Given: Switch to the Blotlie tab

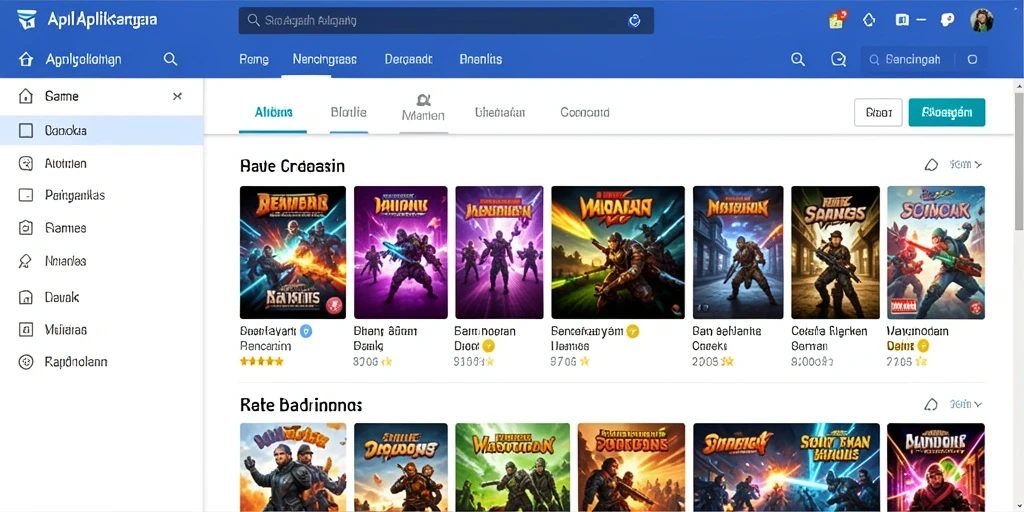Looking at the screenshot, I should [x=349, y=112].
